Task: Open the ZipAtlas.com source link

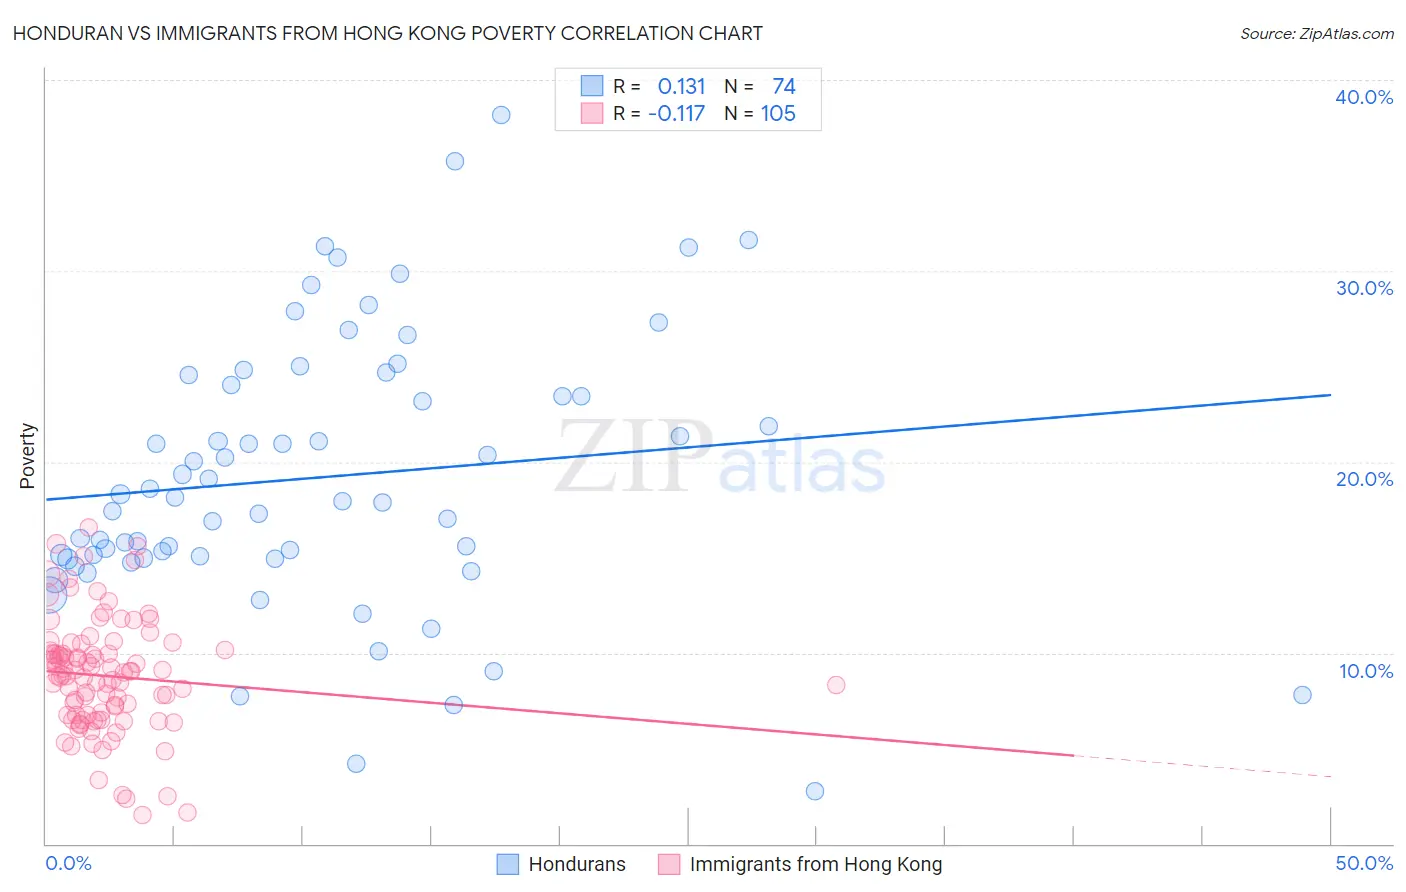Action: [1317, 33]
